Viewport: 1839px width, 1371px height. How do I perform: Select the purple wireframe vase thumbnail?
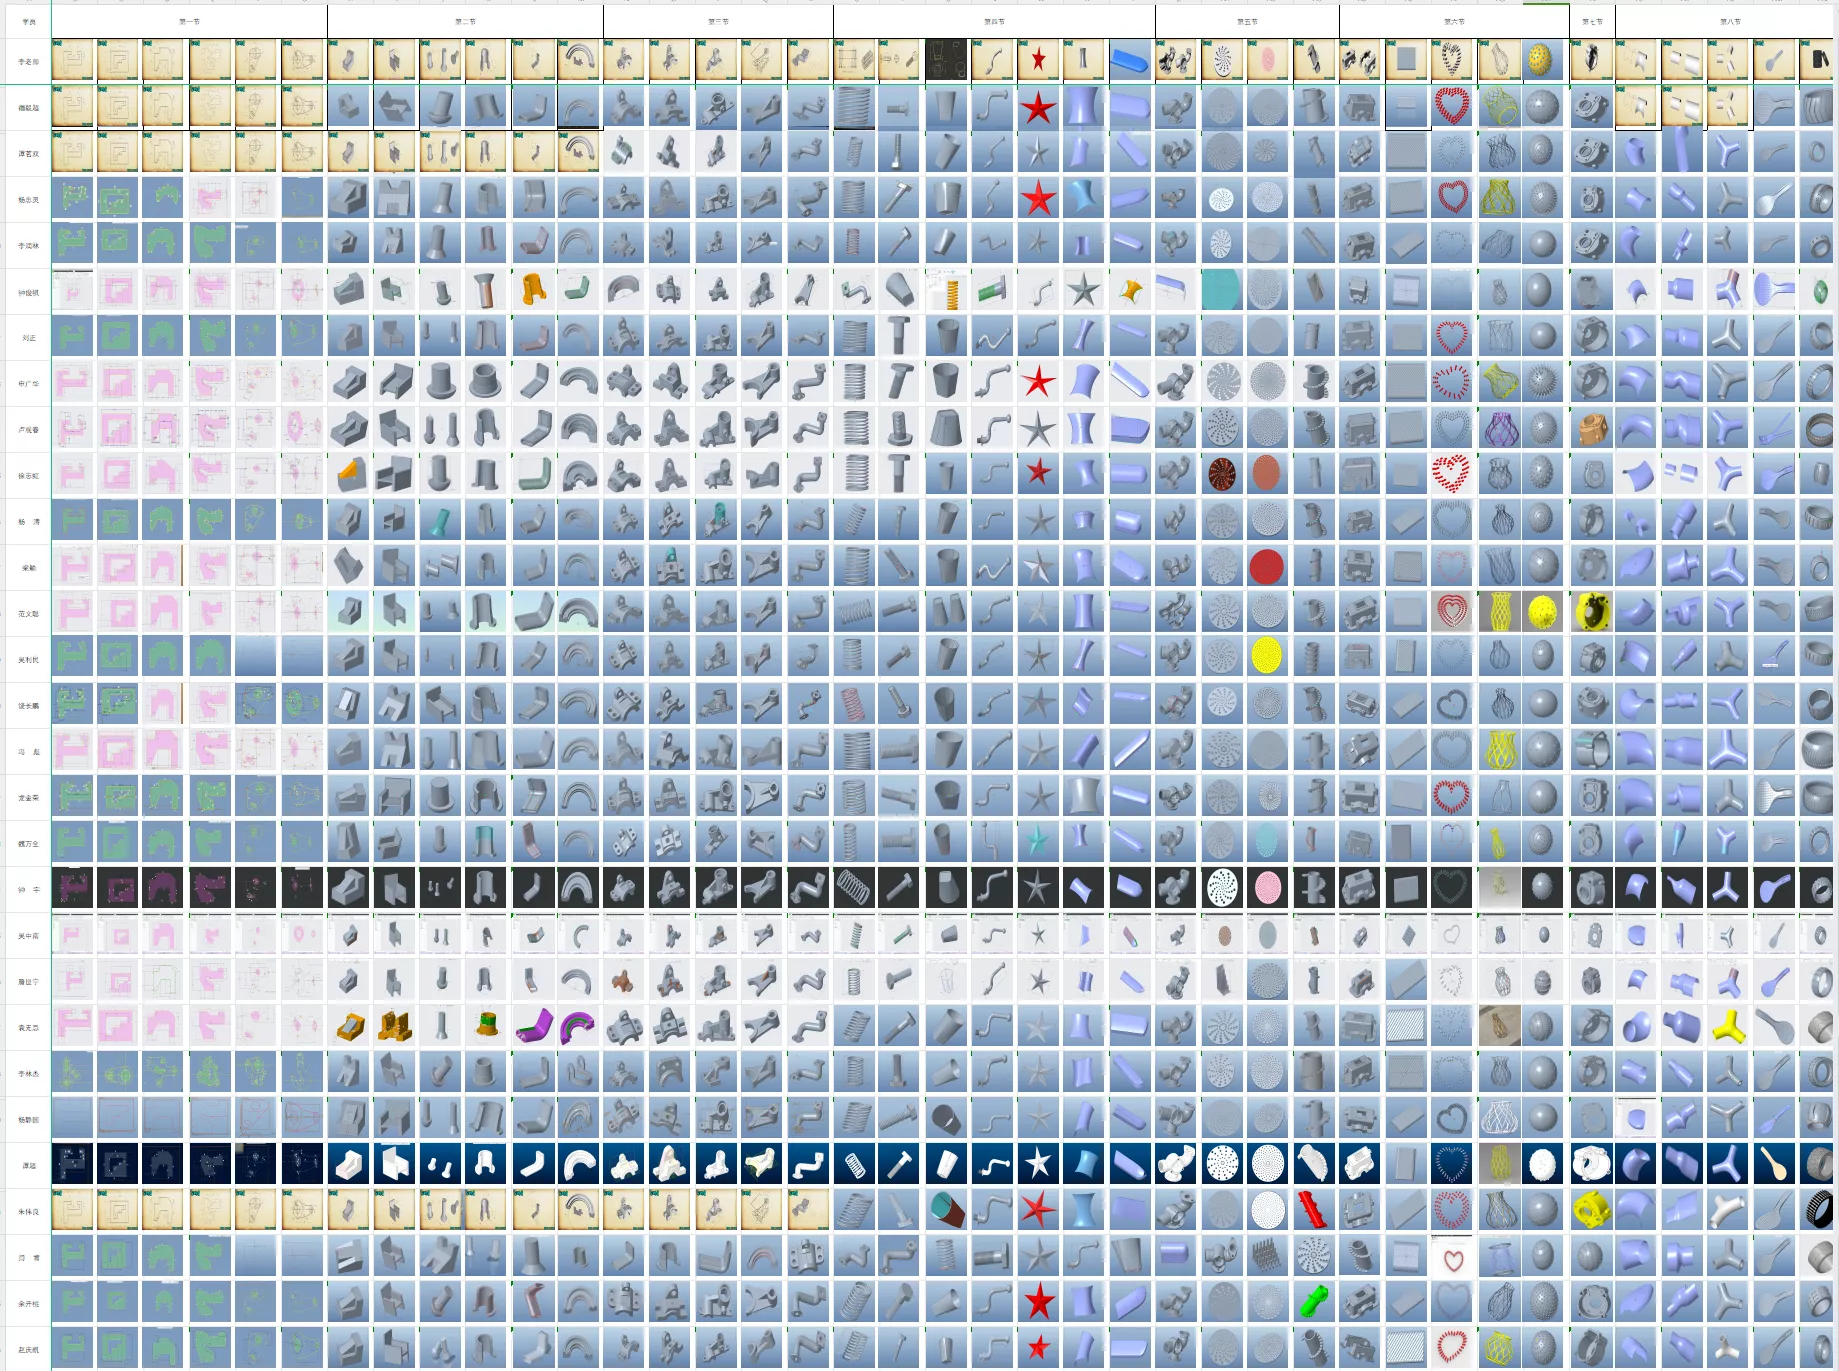[1497, 429]
